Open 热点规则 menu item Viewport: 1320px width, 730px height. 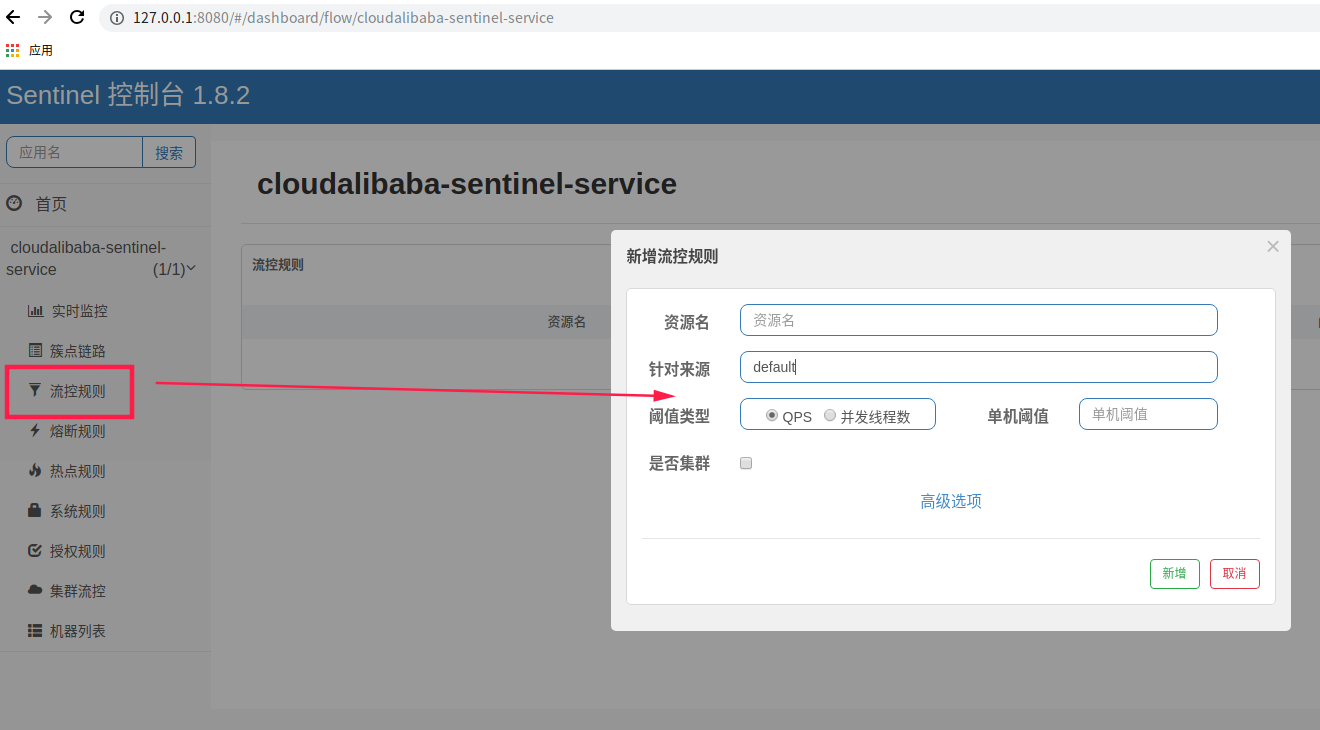click(x=78, y=471)
